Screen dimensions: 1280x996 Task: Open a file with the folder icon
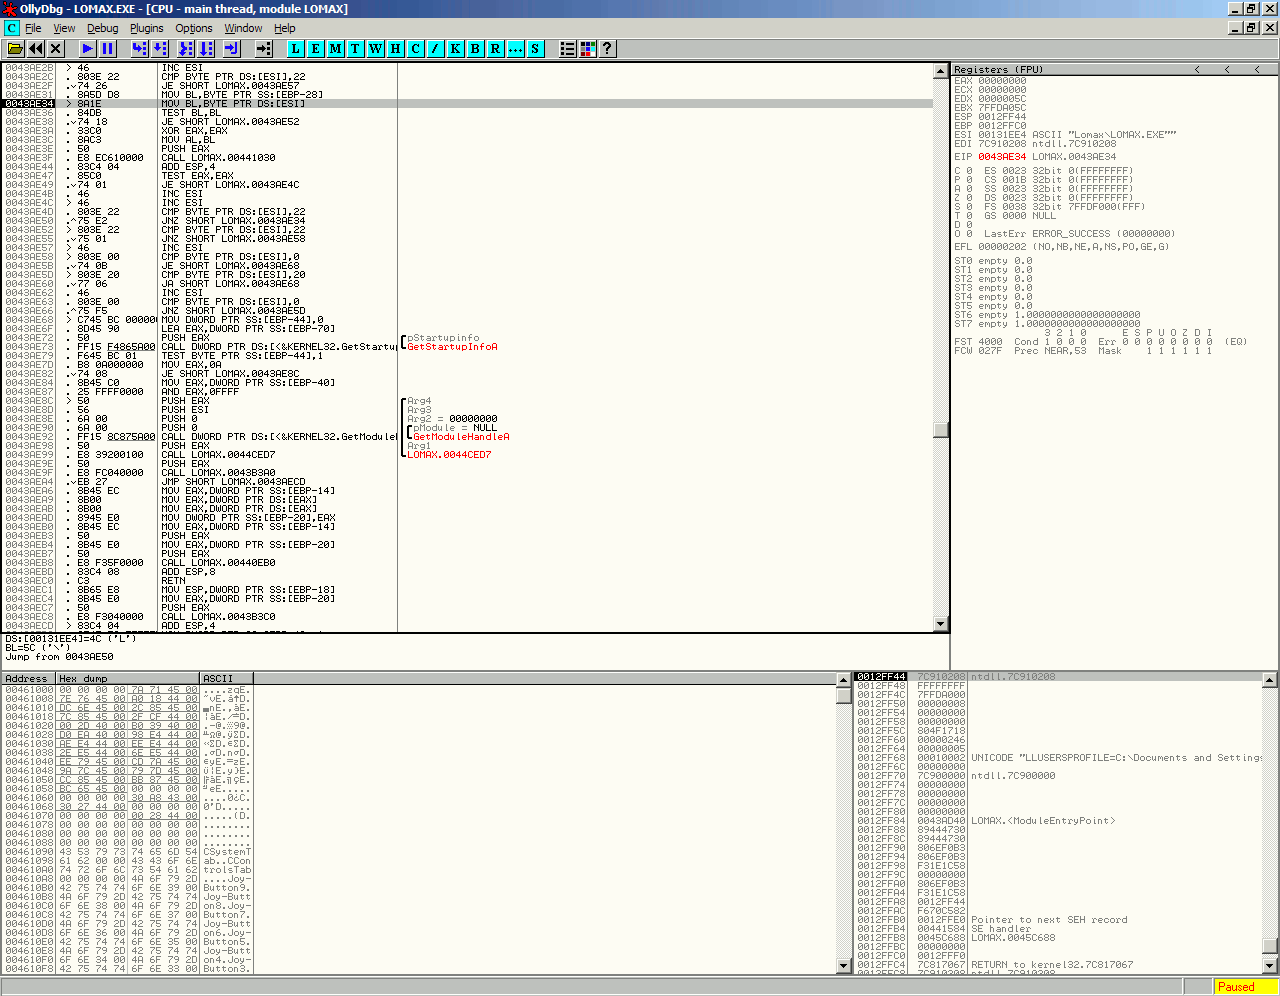point(15,48)
